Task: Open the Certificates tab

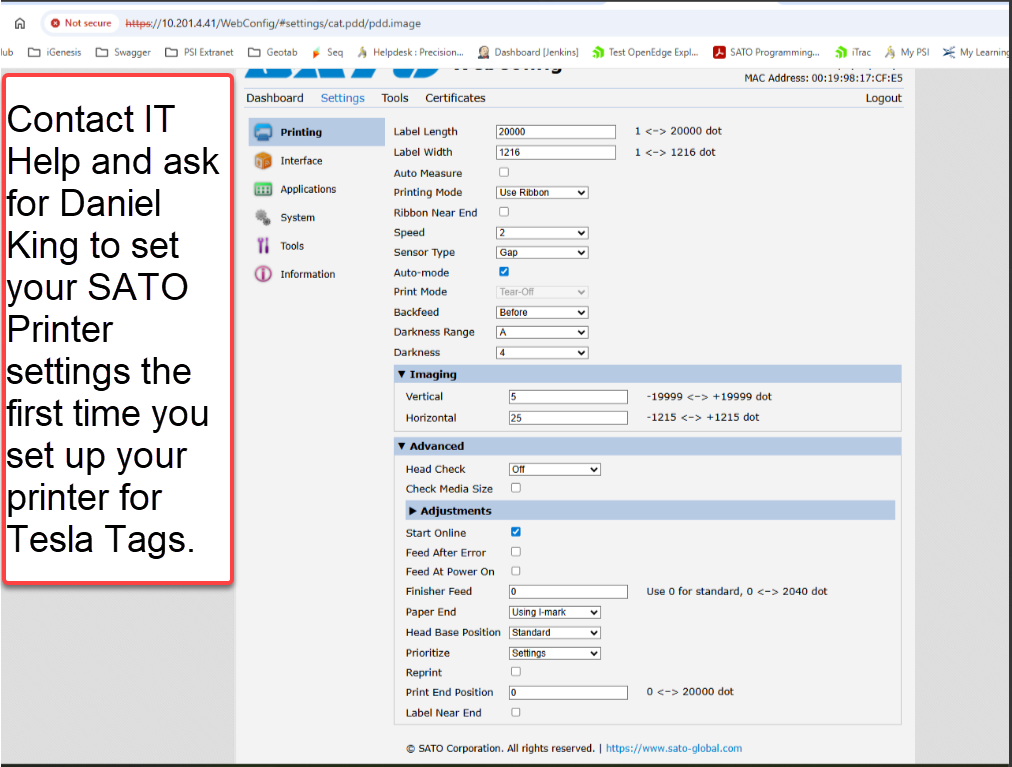Action: click(455, 98)
